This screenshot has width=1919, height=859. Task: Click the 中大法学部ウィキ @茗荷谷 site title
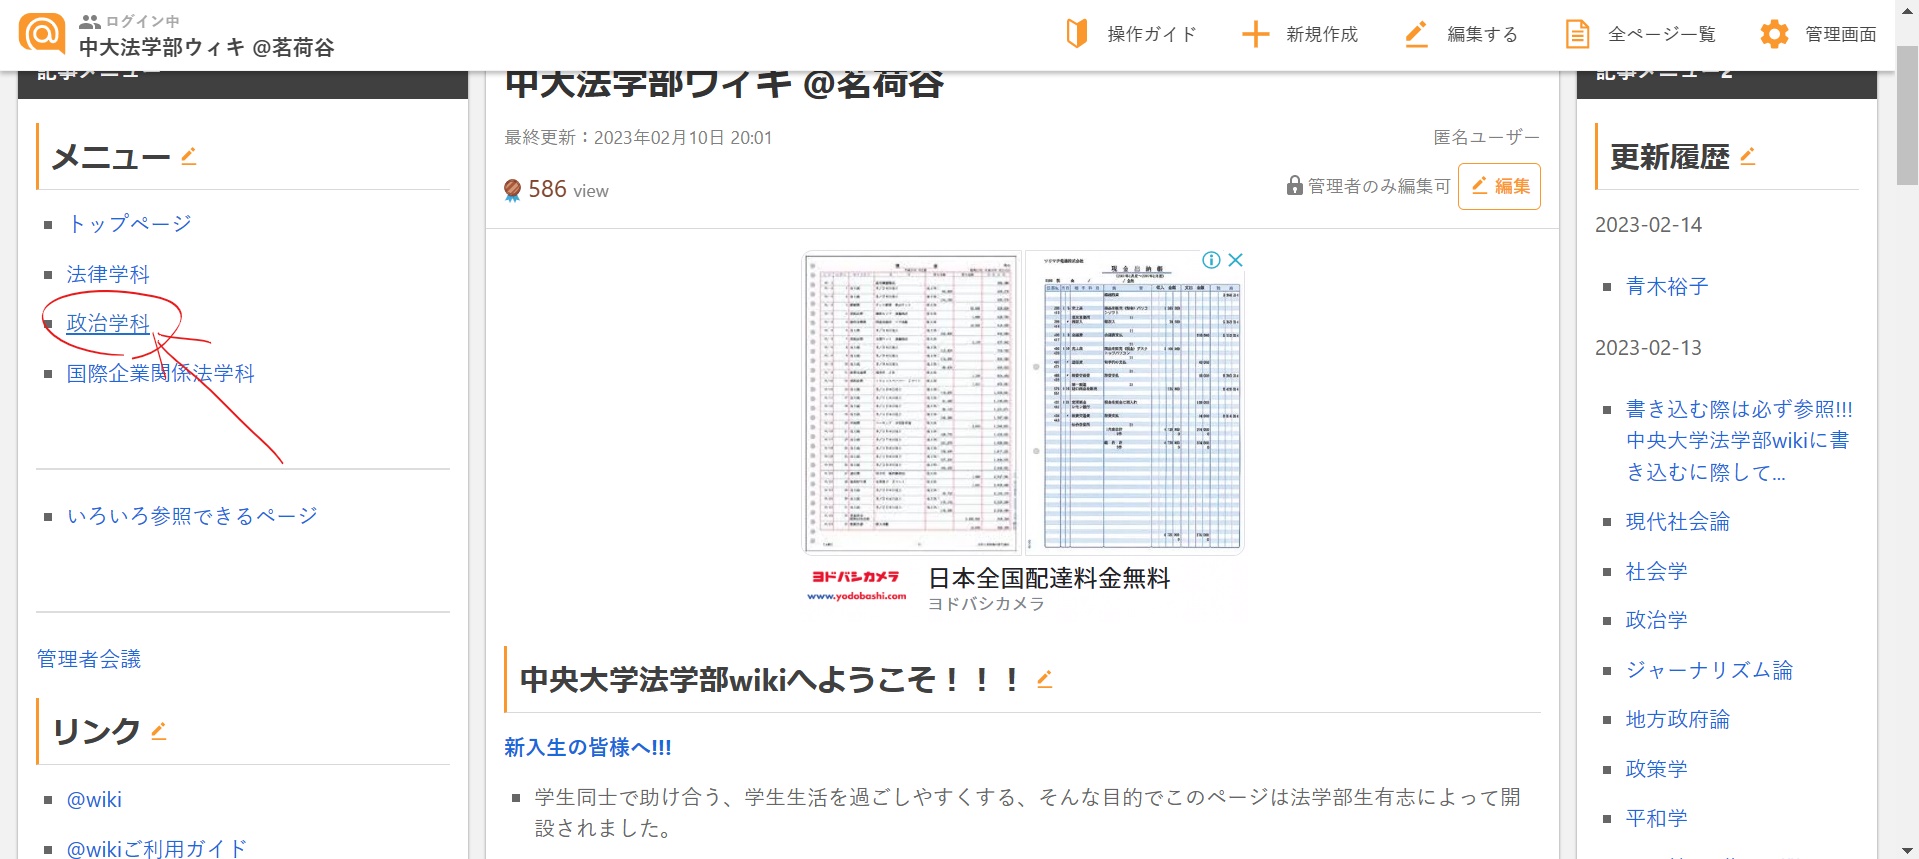pyautogui.click(x=206, y=47)
